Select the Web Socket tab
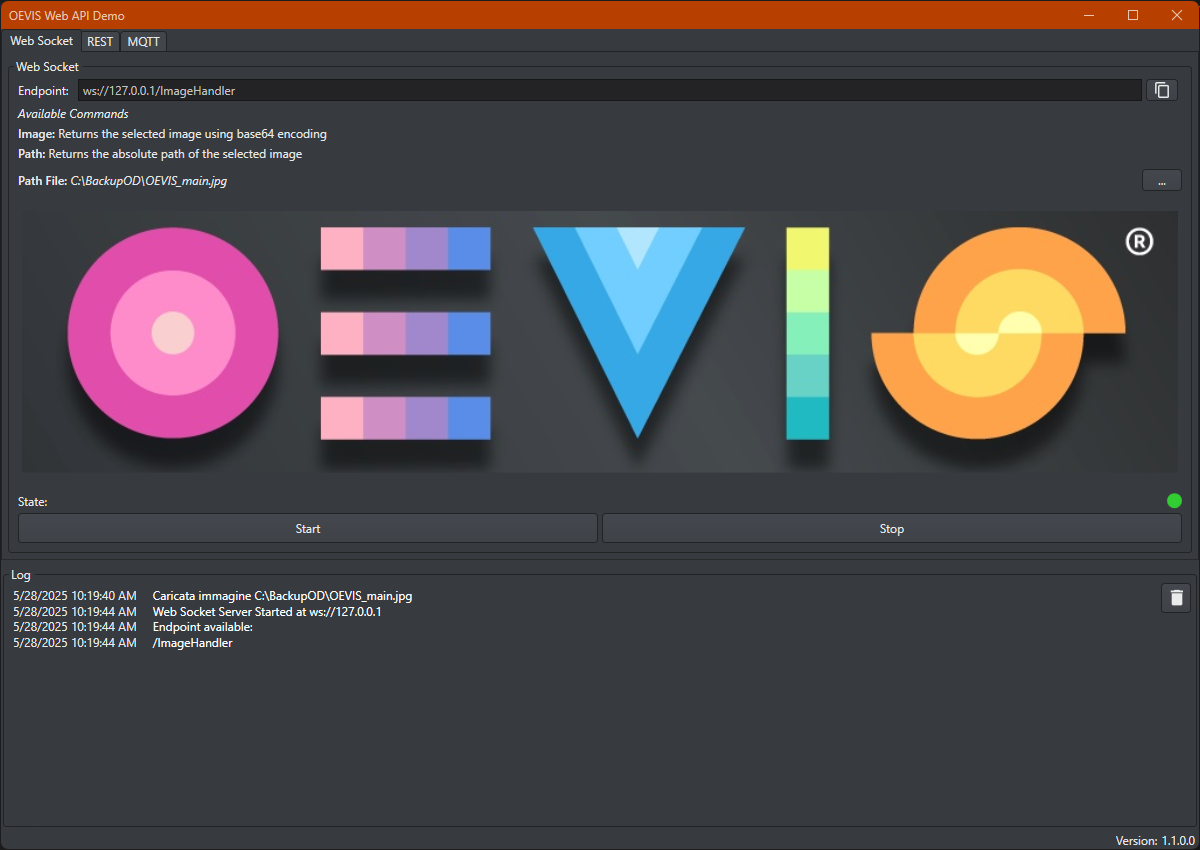Viewport: 1200px width, 850px height. point(41,41)
